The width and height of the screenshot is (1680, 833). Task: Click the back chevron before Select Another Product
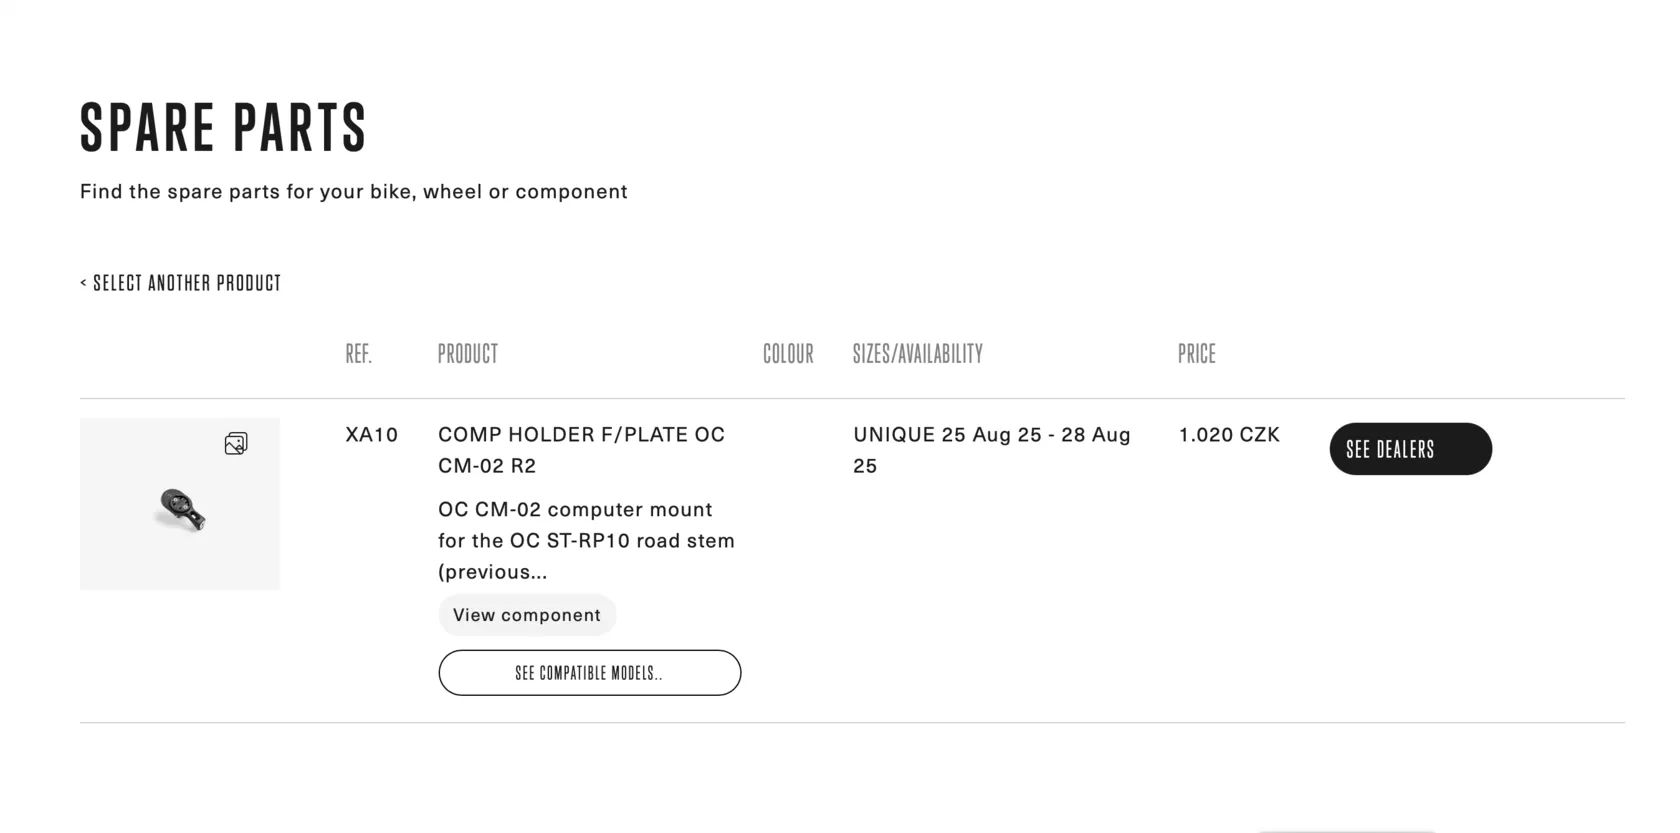[x=83, y=283]
